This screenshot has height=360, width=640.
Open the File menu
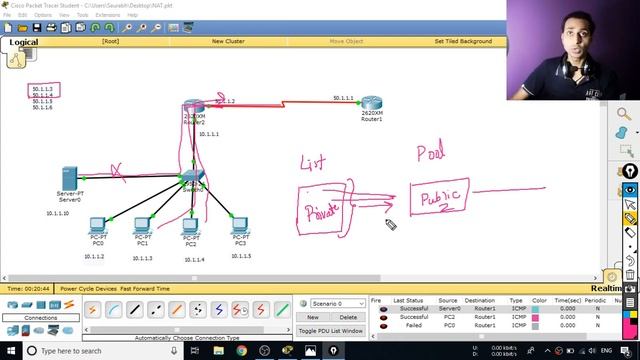pyautogui.click(x=7, y=15)
